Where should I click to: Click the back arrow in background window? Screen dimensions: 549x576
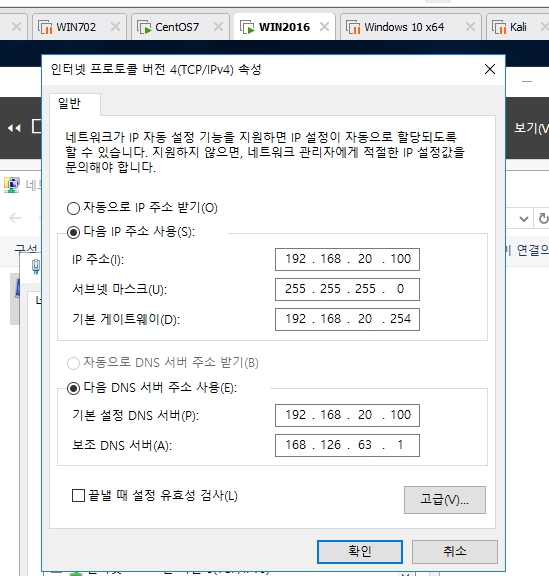coord(15,218)
